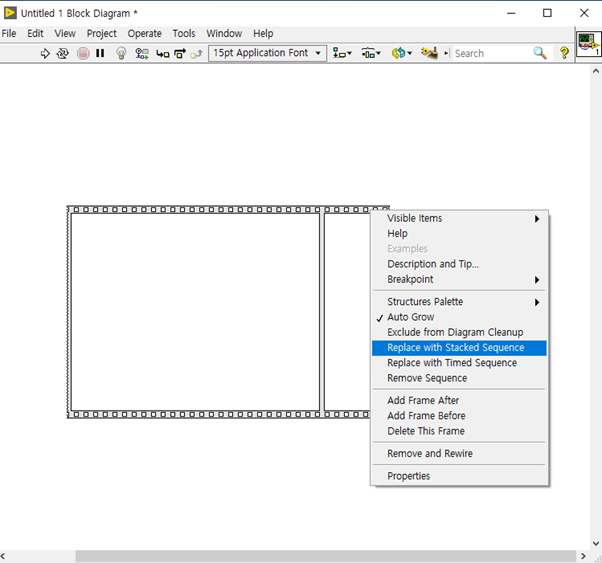The height and width of the screenshot is (563, 602).
Task: Expand the Structures Palette submenu
Action: pos(459,302)
